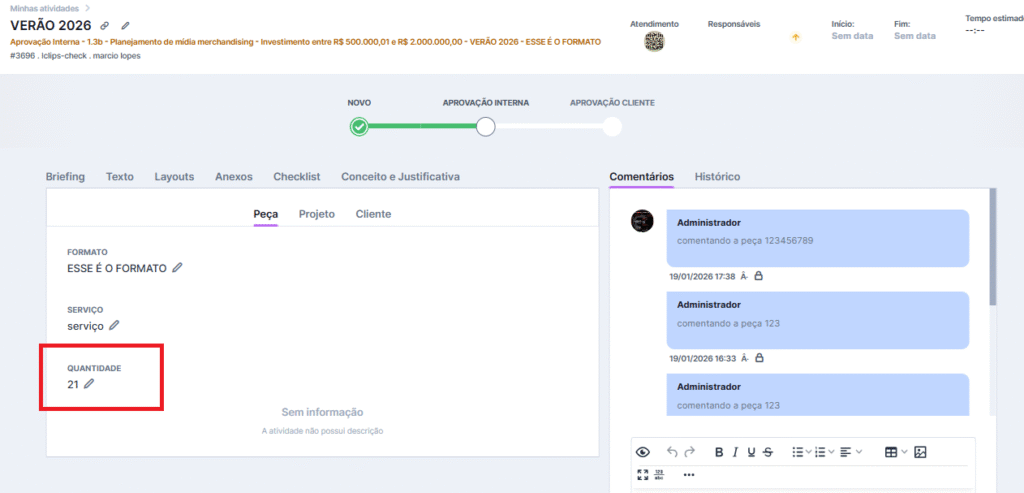Toggle bold formatting in the comment editor

719,452
